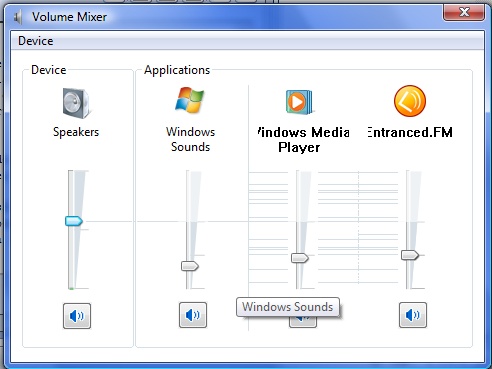Mute Windows Sounds
The height and width of the screenshot is (369, 492).
(193, 315)
